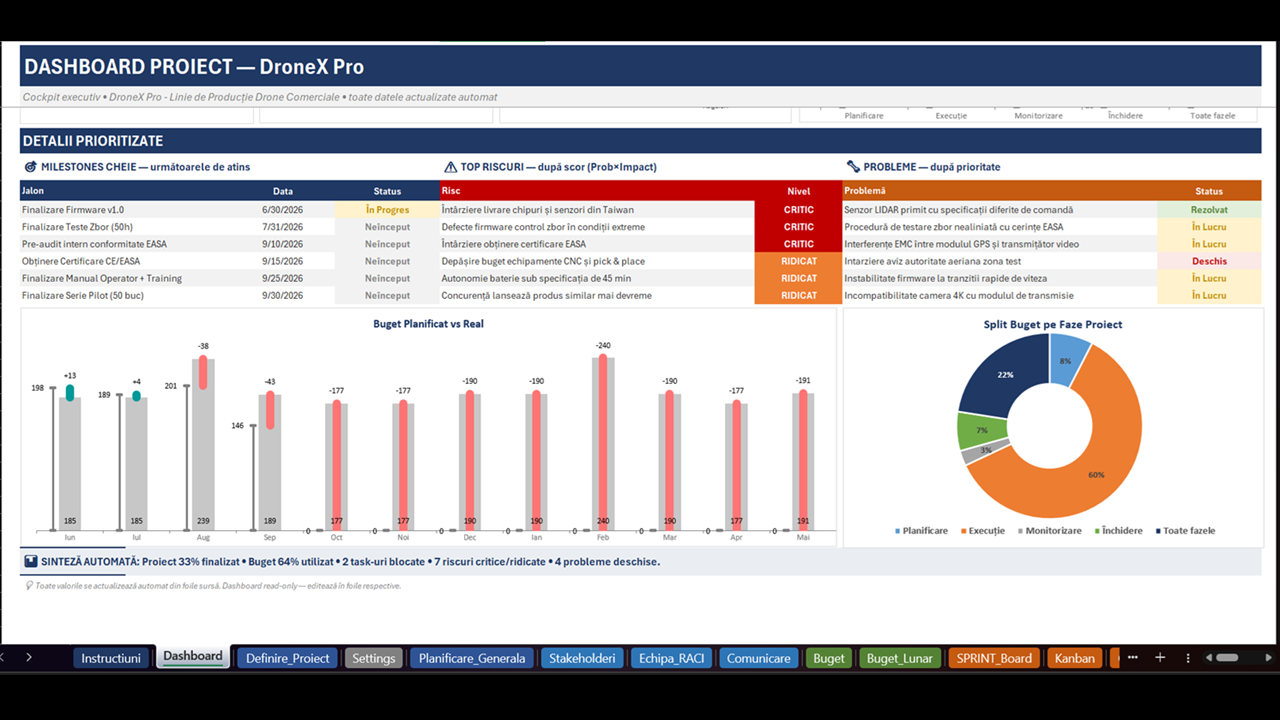Viewport: 1280px width, 720px height.
Task: Click the TOP RISCURI warning triangle icon
Action: point(451,167)
